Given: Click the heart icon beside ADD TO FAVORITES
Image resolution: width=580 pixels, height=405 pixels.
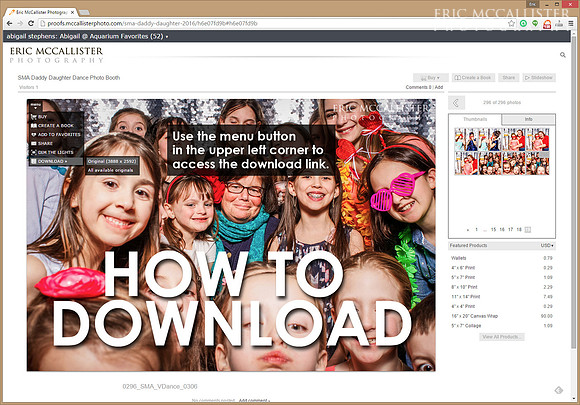Looking at the screenshot, I should click(x=34, y=135).
